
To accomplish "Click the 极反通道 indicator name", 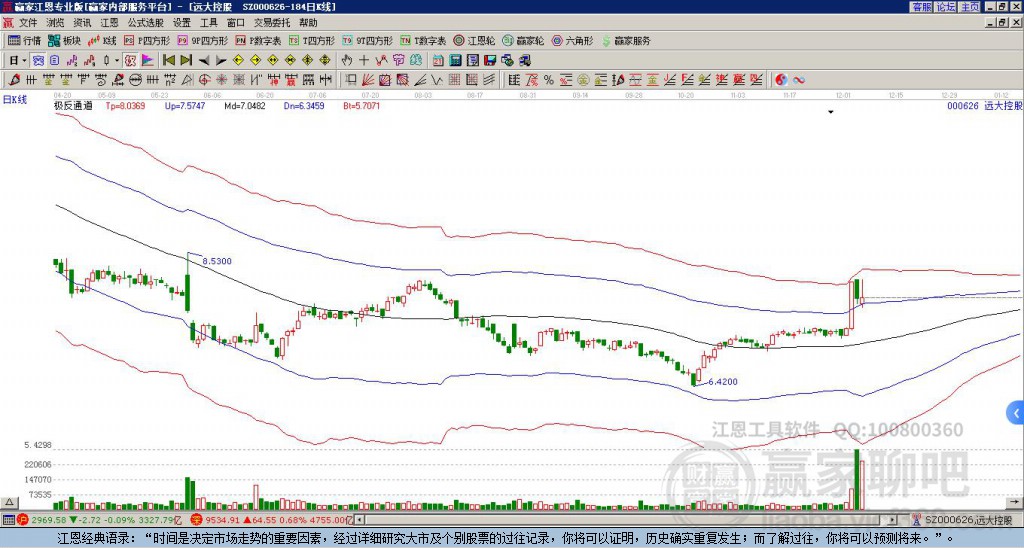I will pos(73,105).
